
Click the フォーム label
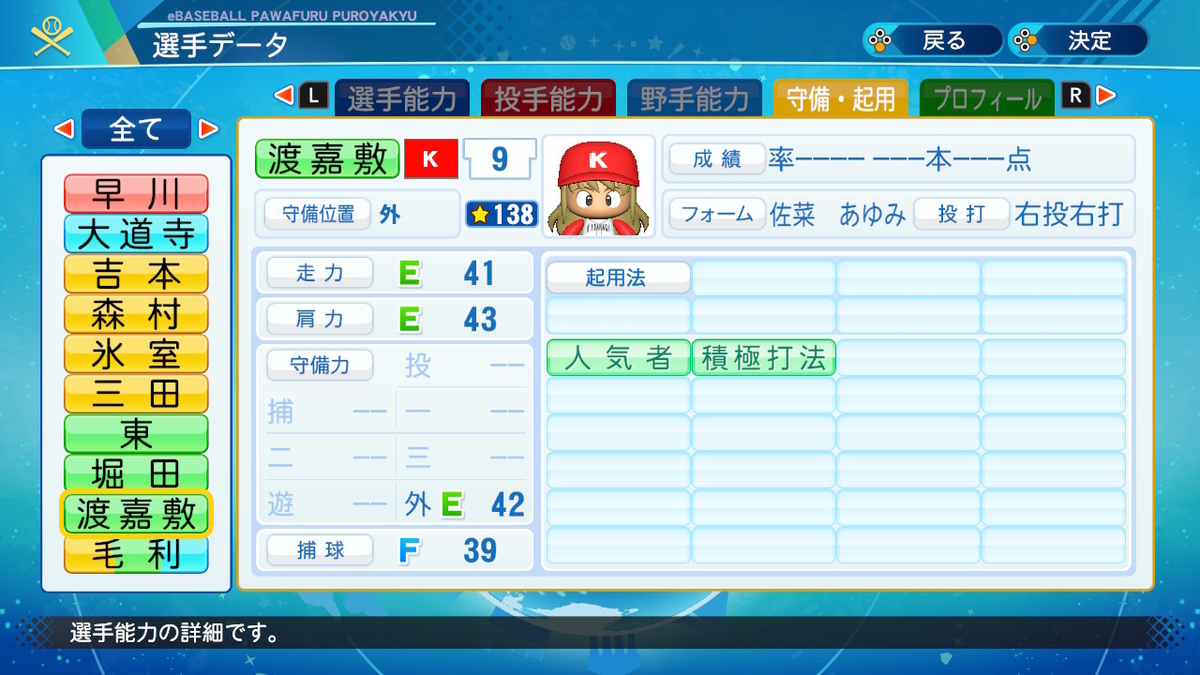coord(716,213)
